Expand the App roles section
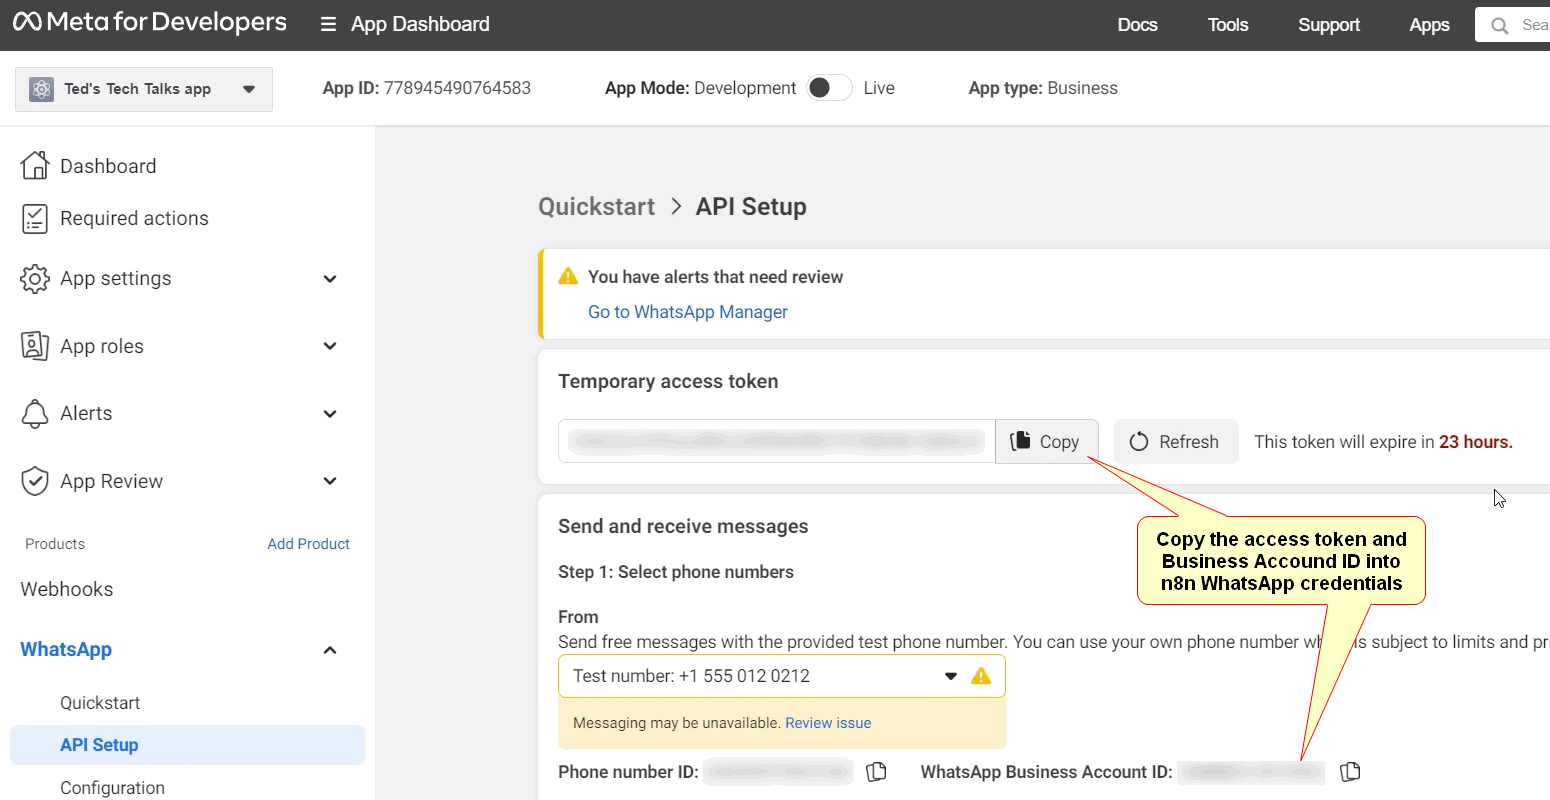 click(330, 346)
